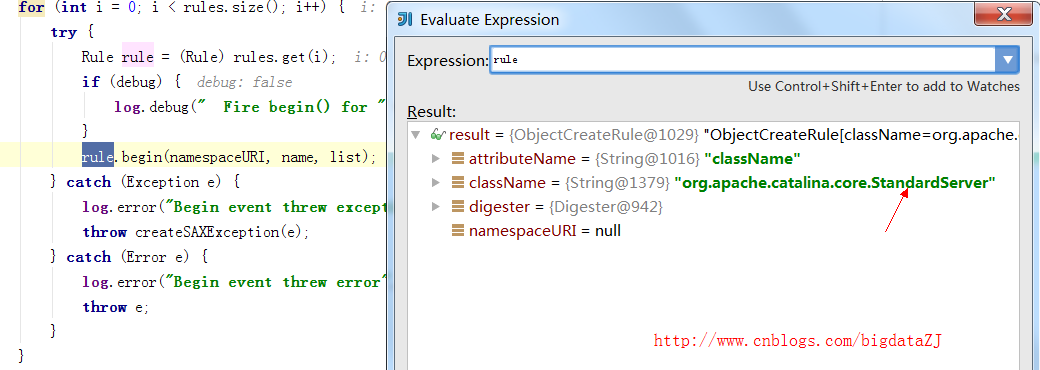1040x370 pixels.
Task: Click the throw createSAXException(e) line
Action: pos(196,232)
